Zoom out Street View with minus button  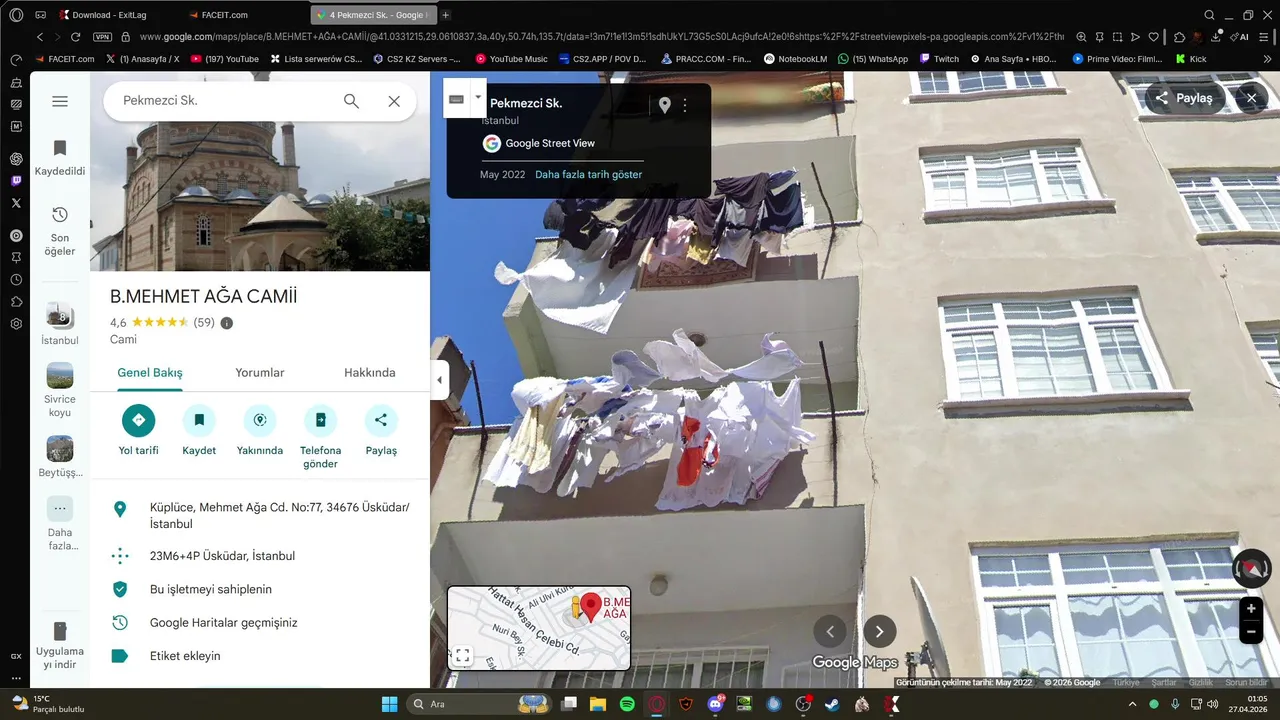tap(1251, 632)
